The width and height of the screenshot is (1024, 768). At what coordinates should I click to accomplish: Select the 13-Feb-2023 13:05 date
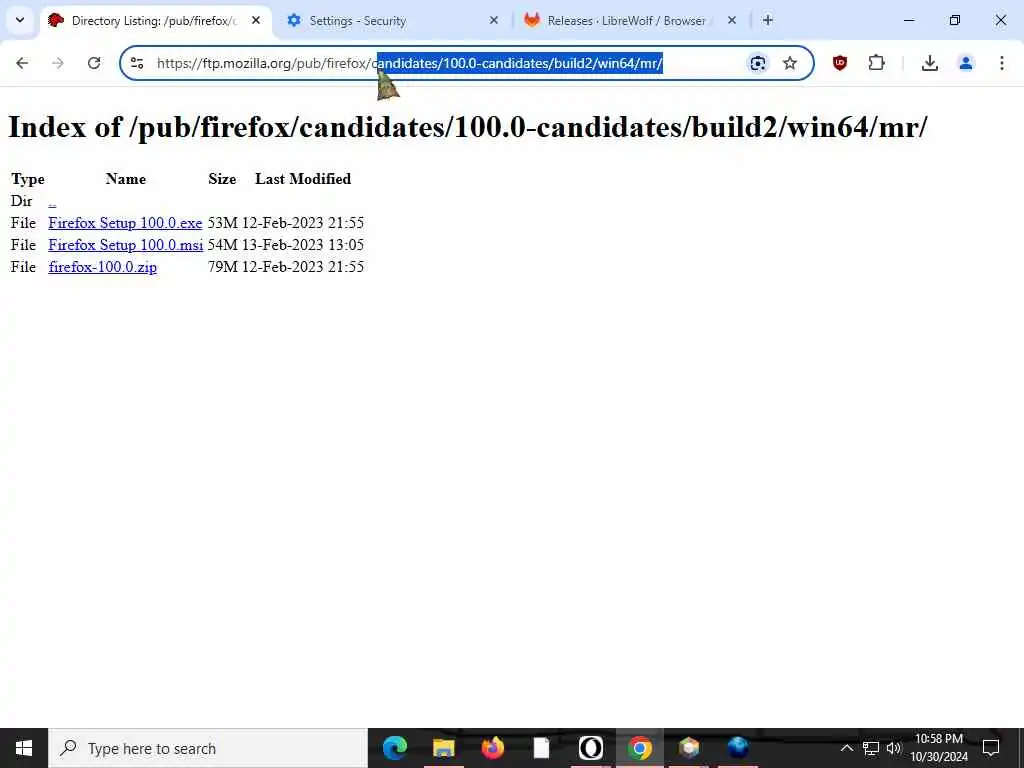303,245
